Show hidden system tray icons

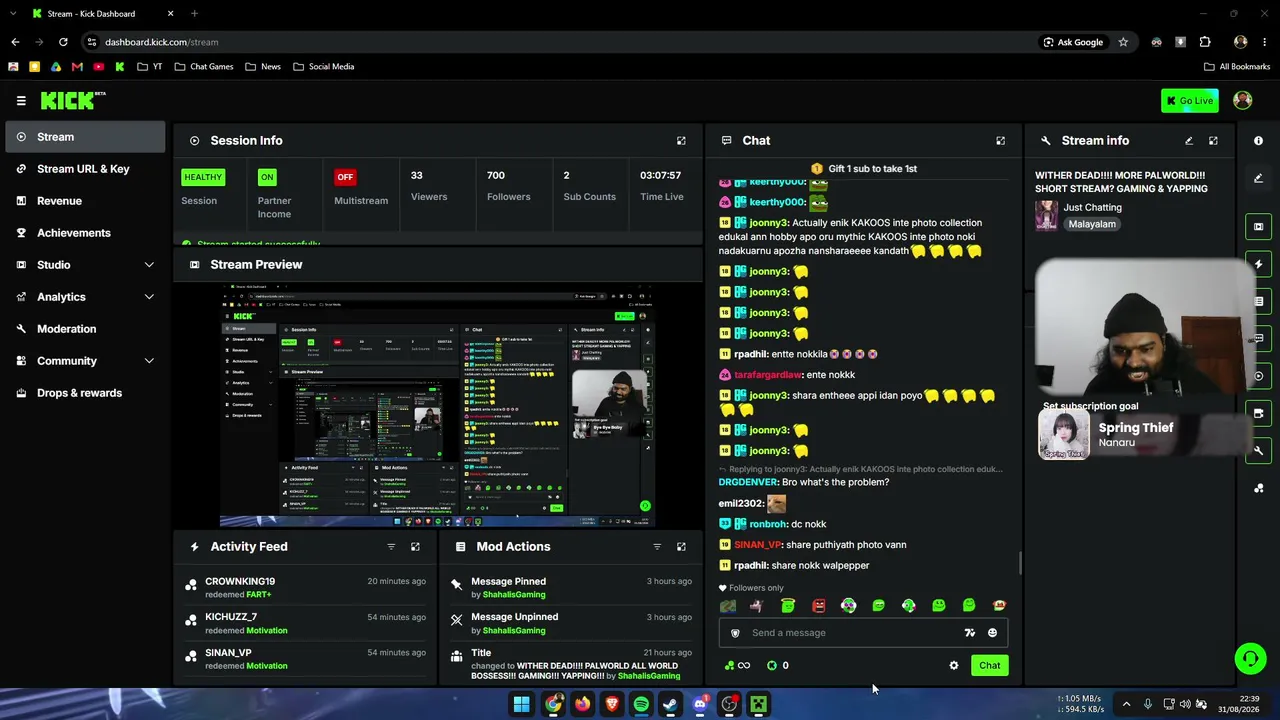pos(1126,704)
